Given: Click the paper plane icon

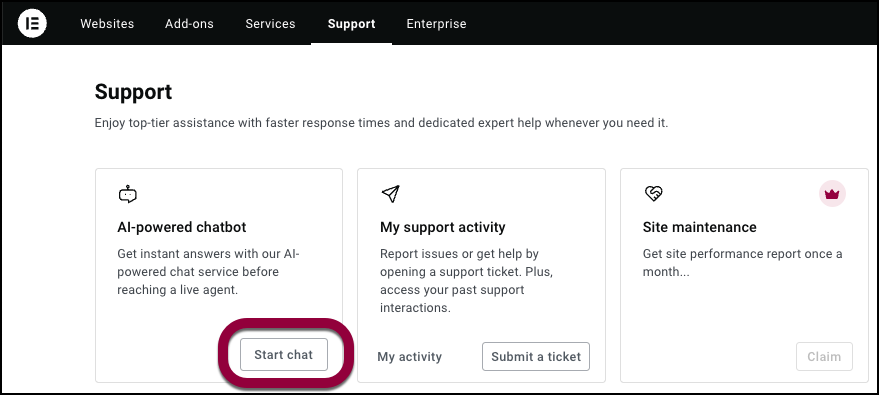Looking at the screenshot, I should [390, 194].
